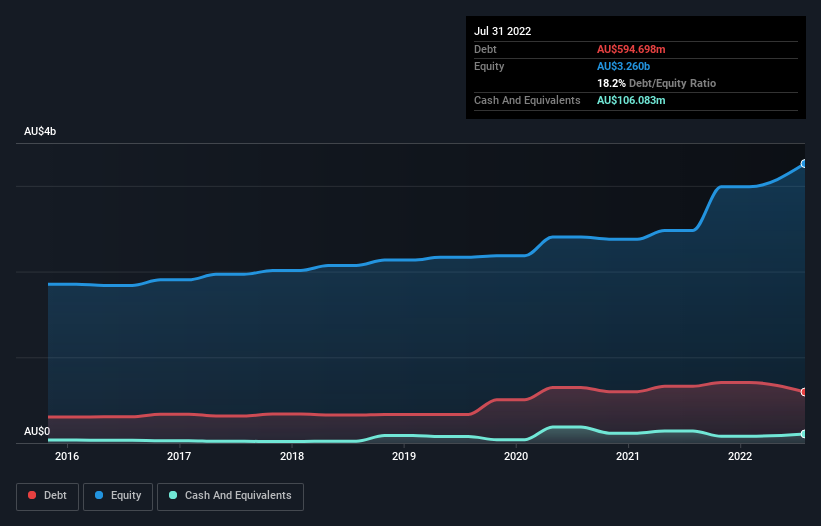Click the AU$3.260b equity value
Image resolution: width=821 pixels, height=526 pixels.
(x=623, y=66)
